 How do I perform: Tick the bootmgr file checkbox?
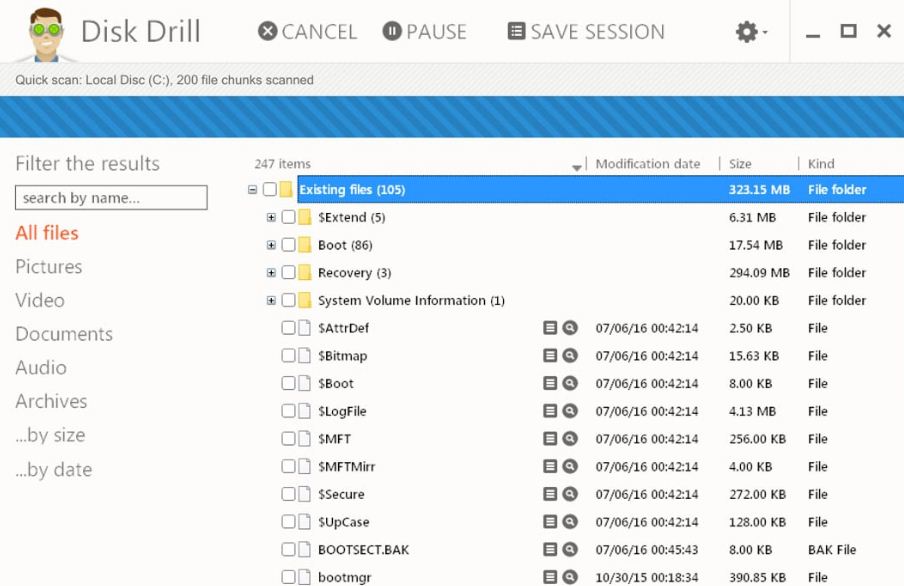click(288, 577)
